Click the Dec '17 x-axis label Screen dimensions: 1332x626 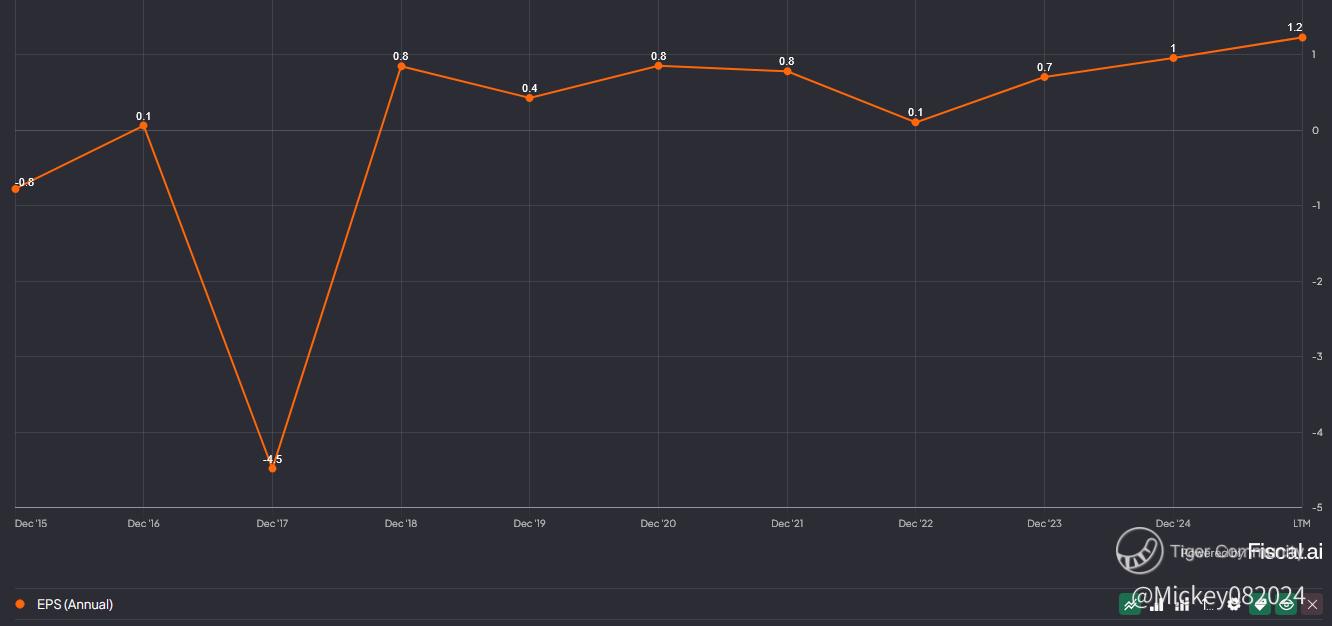(x=272, y=523)
